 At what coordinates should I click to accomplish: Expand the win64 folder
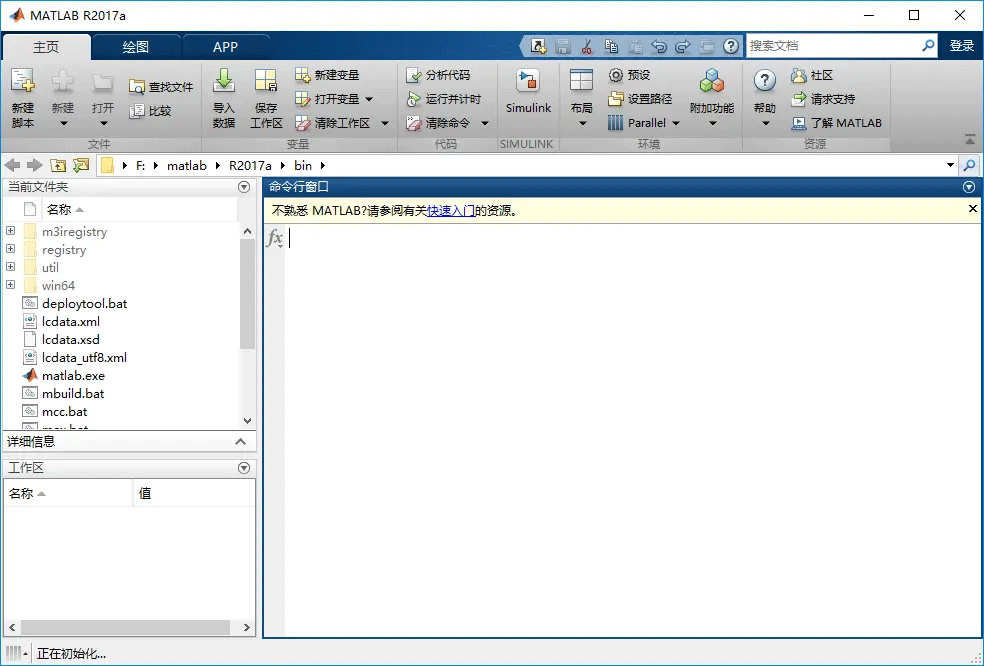pos(11,285)
